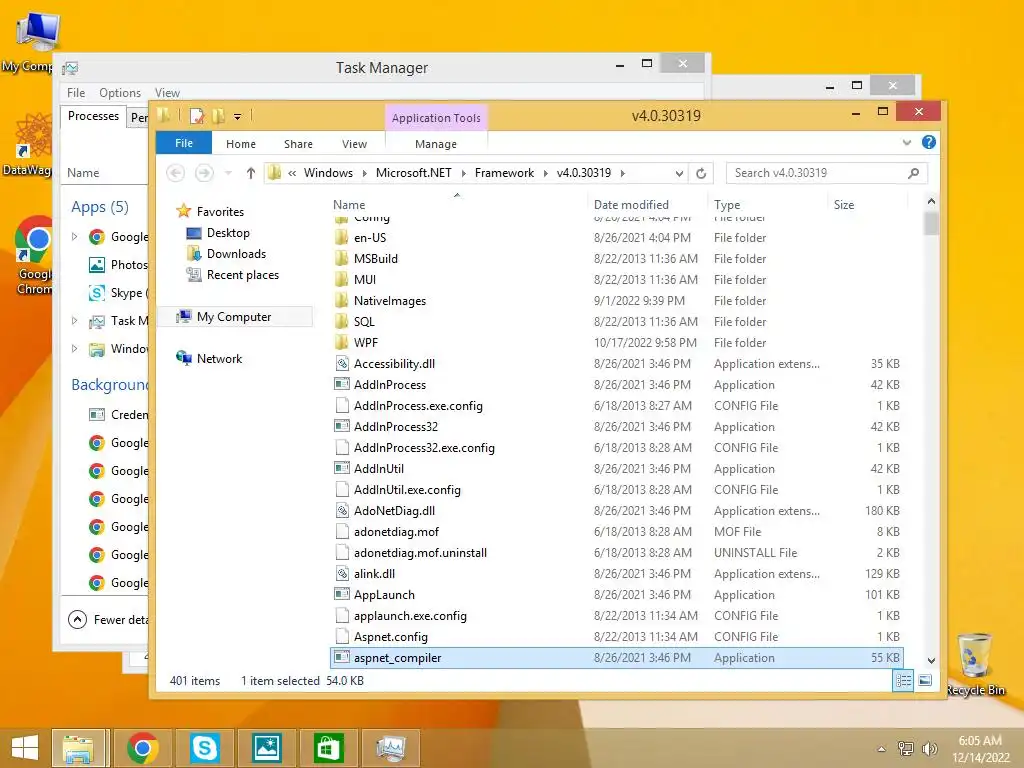Click the file list scroll down arrow
1024x768 pixels.
tap(931, 661)
